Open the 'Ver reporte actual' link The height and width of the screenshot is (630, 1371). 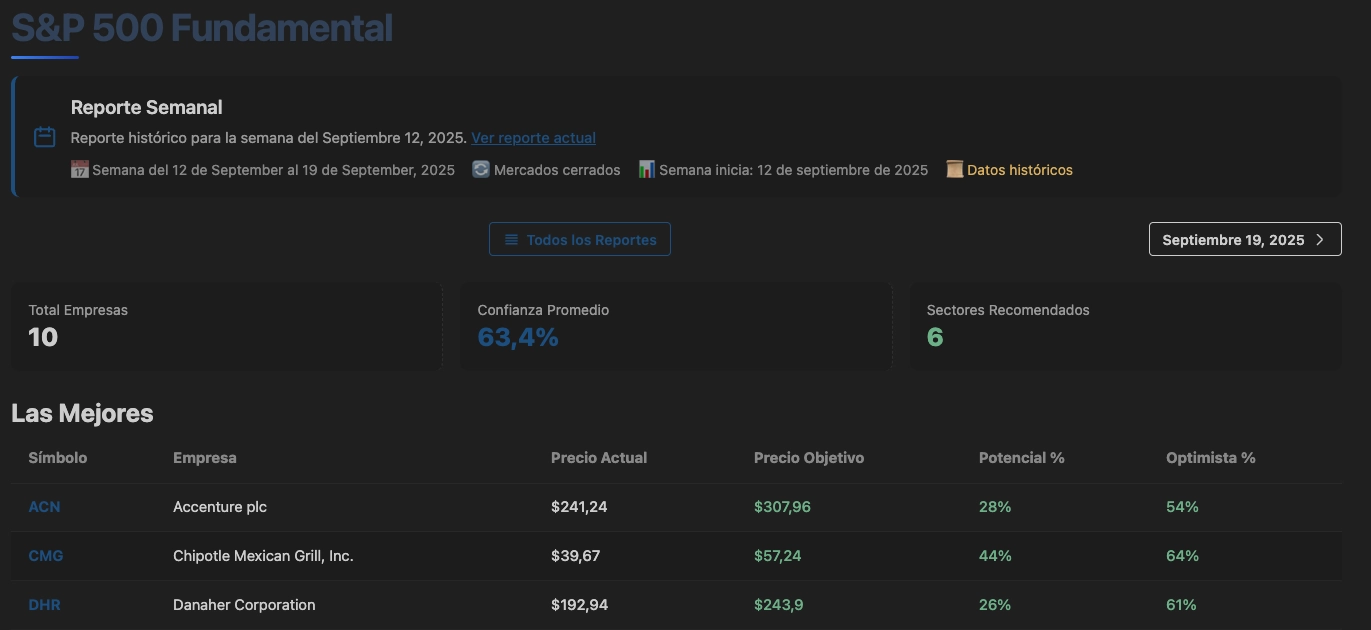pos(533,138)
